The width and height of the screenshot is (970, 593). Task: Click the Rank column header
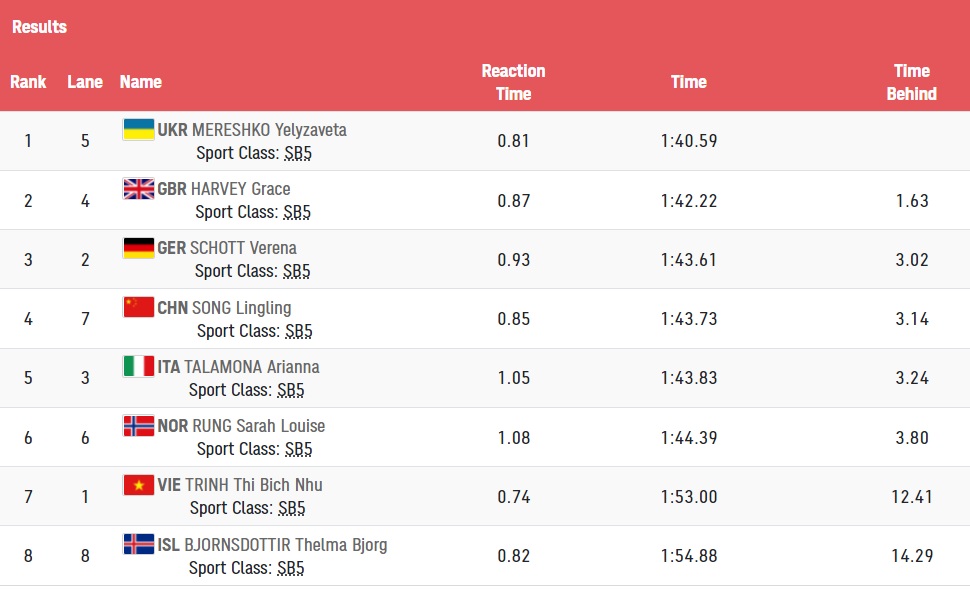28,82
